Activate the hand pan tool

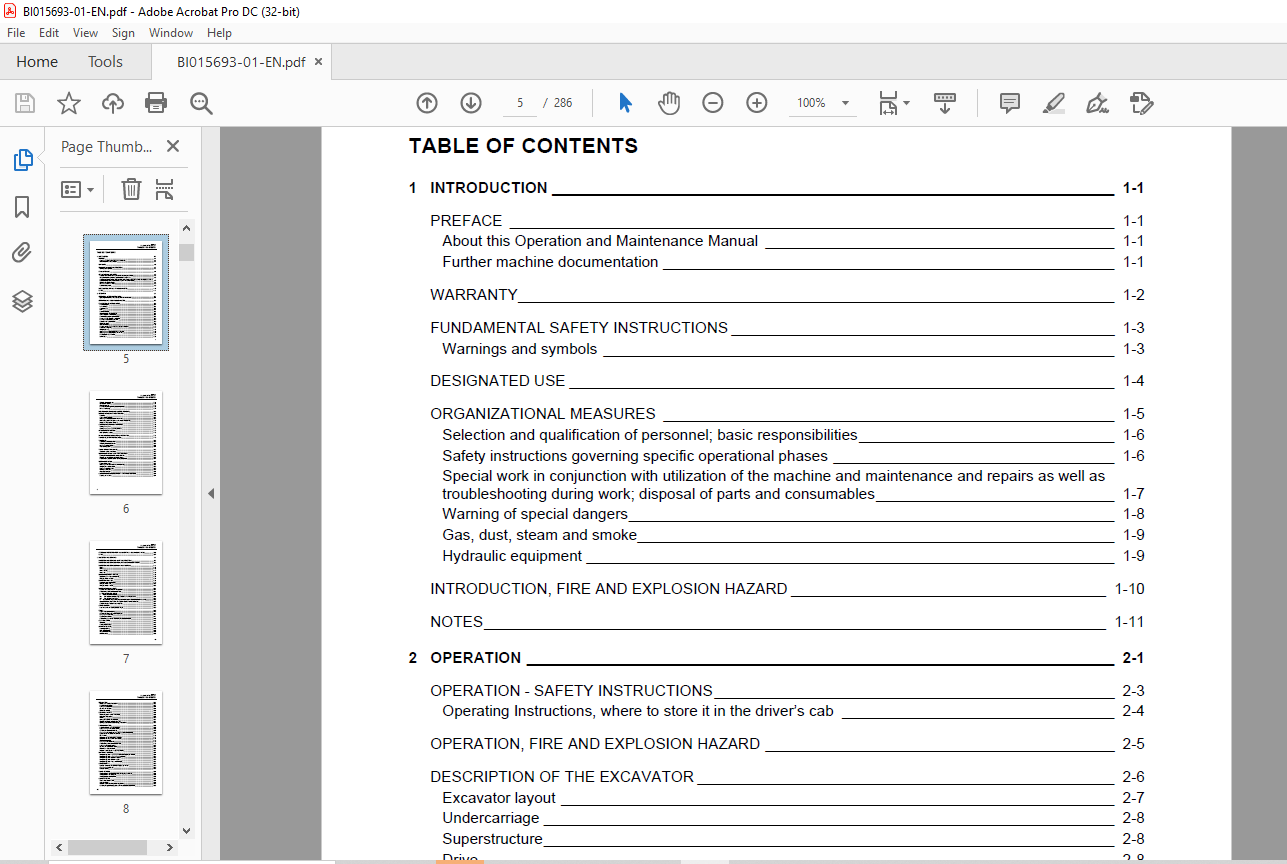(669, 103)
